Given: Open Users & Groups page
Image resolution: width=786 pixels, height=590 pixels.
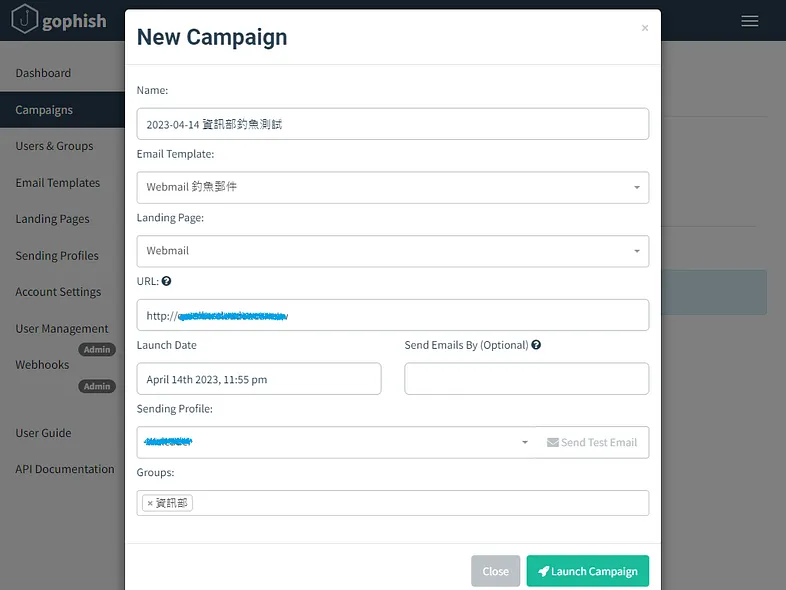Looking at the screenshot, I should [x=54, y=146].
